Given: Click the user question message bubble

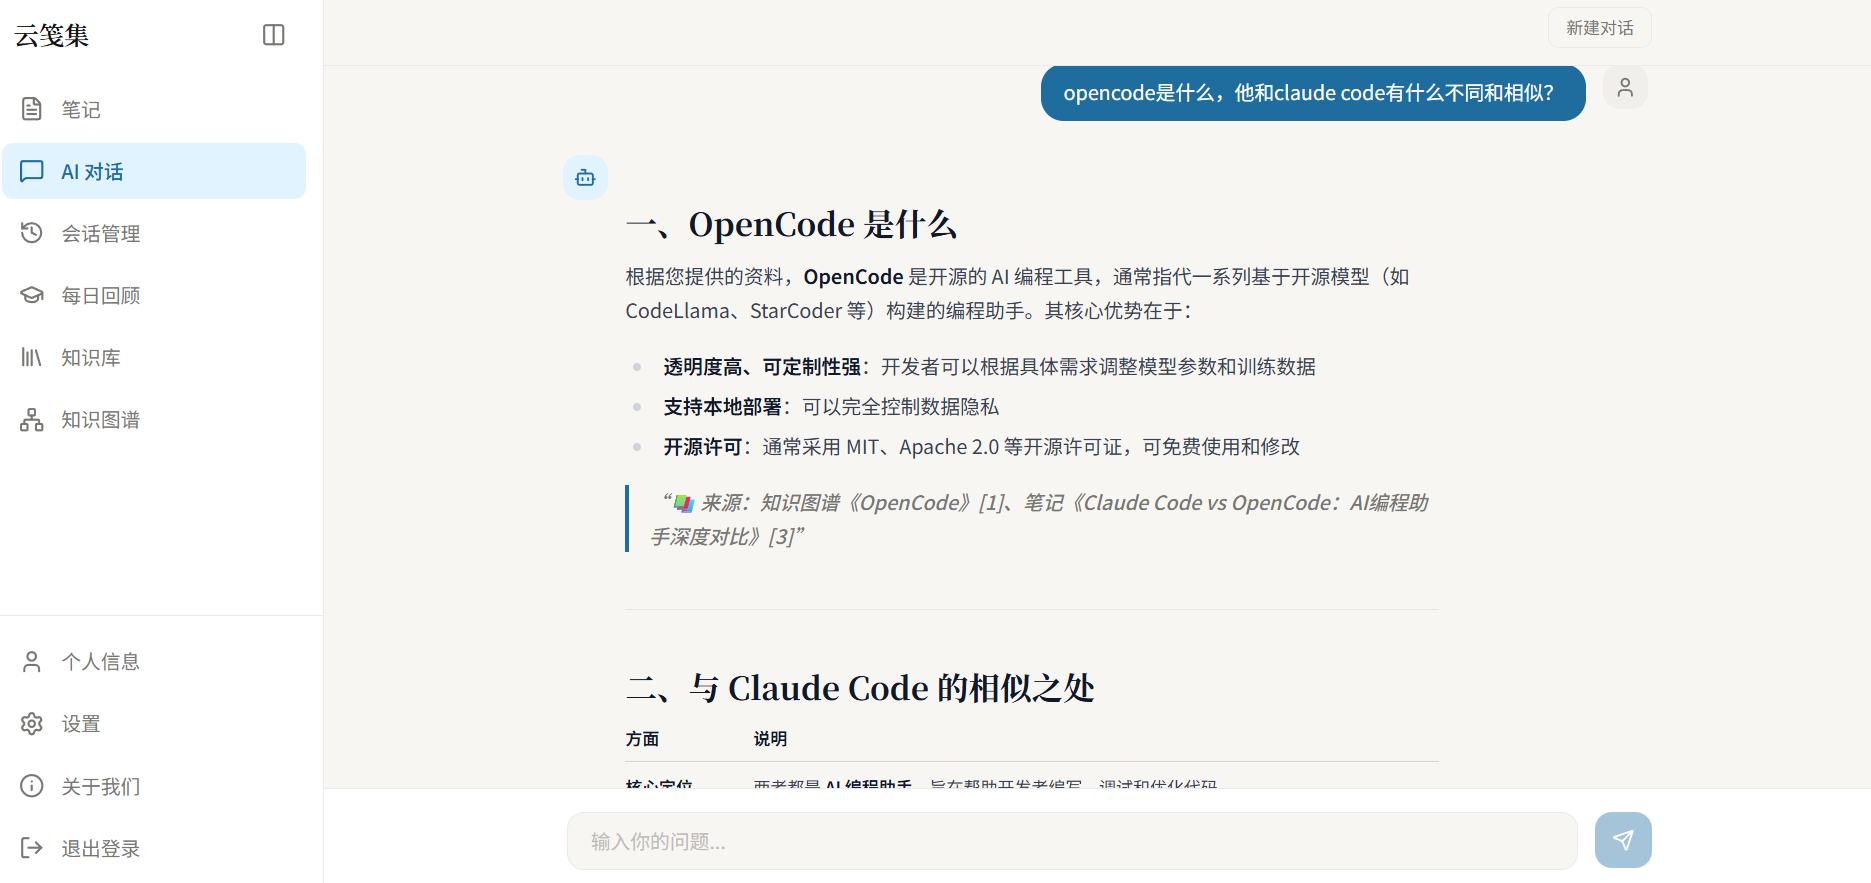Looking at the screenshot, I should pos(1313,93).
